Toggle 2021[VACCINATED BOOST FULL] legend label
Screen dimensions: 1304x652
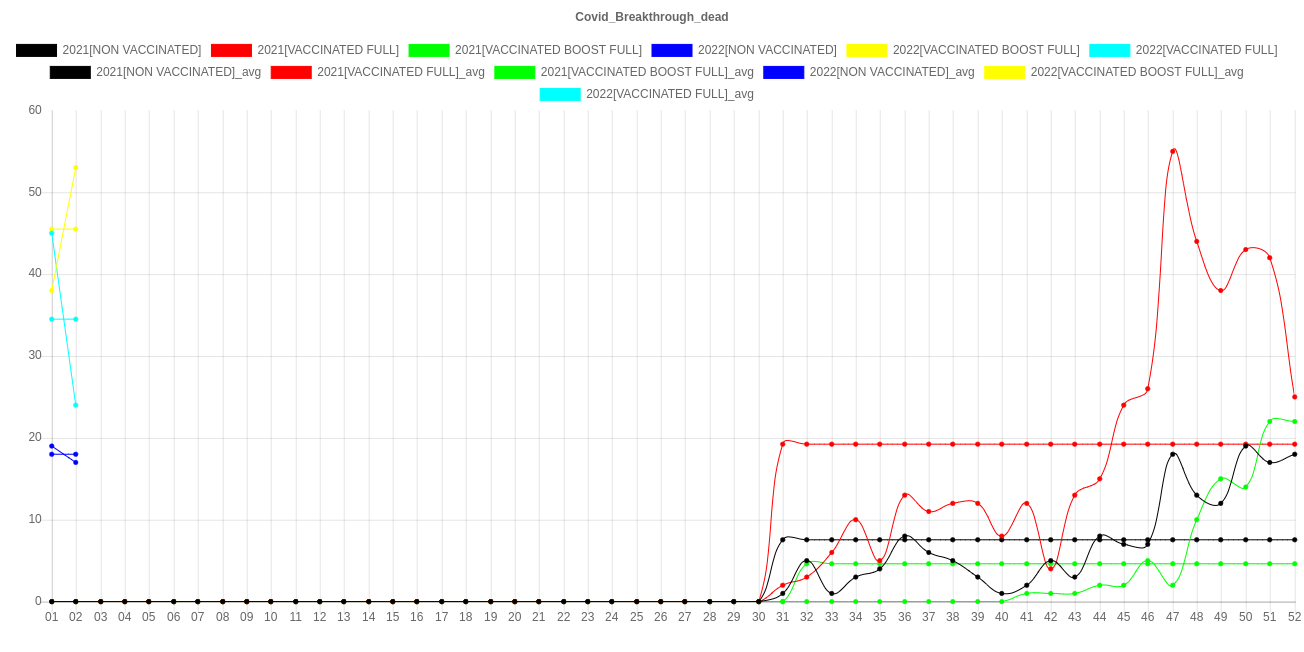coord(548,50)
